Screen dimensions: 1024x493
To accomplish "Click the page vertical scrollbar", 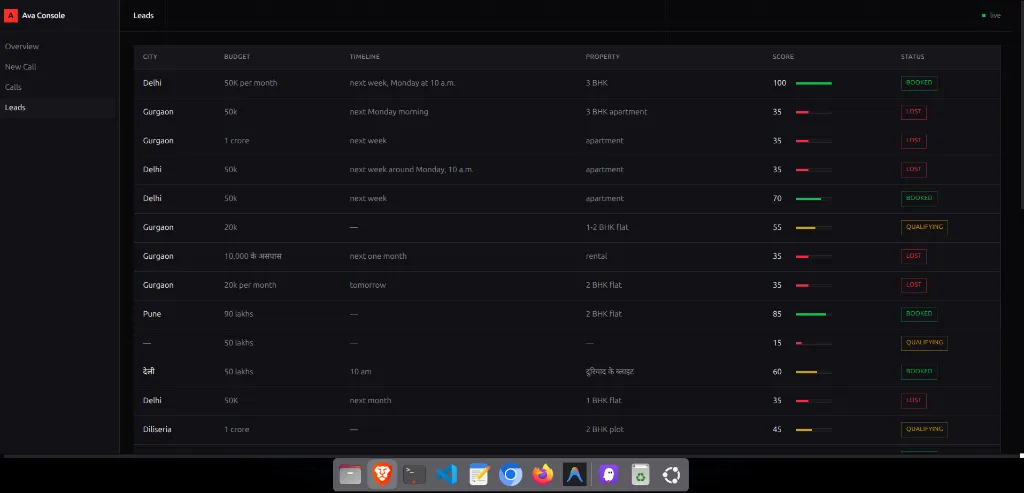I will tap(1021, 104).
